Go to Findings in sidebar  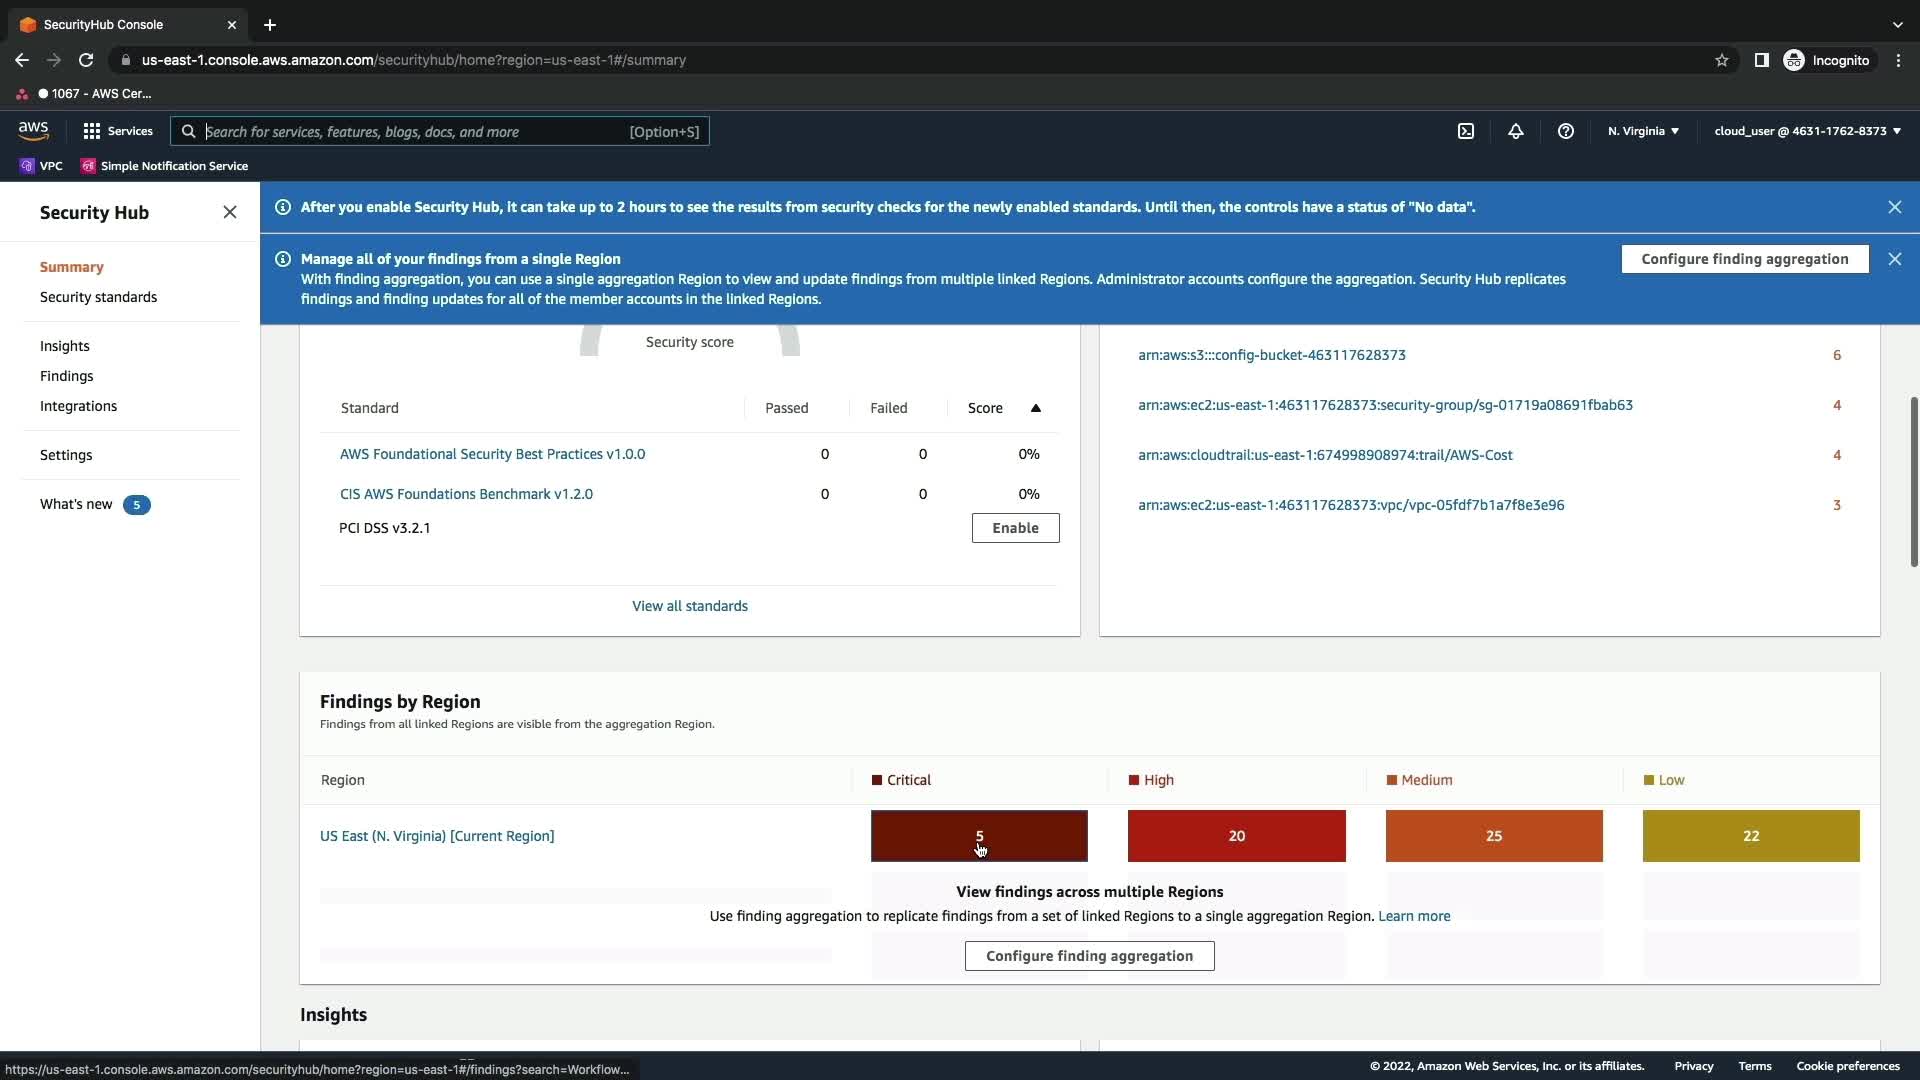66,376
